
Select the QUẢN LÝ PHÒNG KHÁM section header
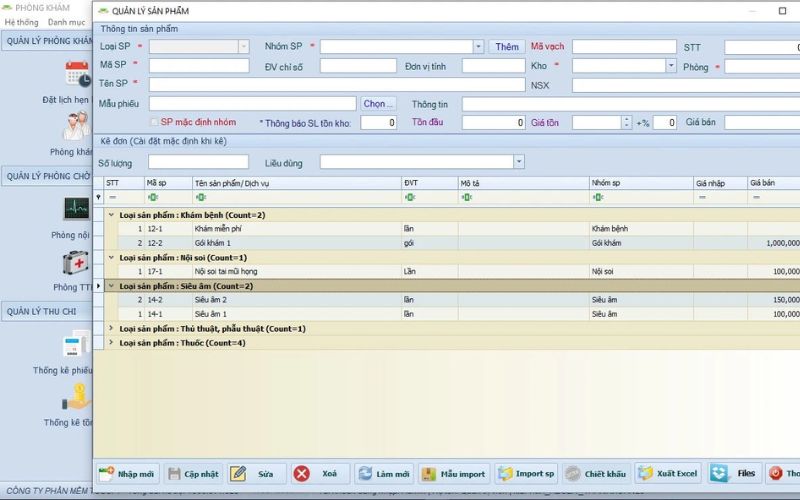(x=47, y=41)
